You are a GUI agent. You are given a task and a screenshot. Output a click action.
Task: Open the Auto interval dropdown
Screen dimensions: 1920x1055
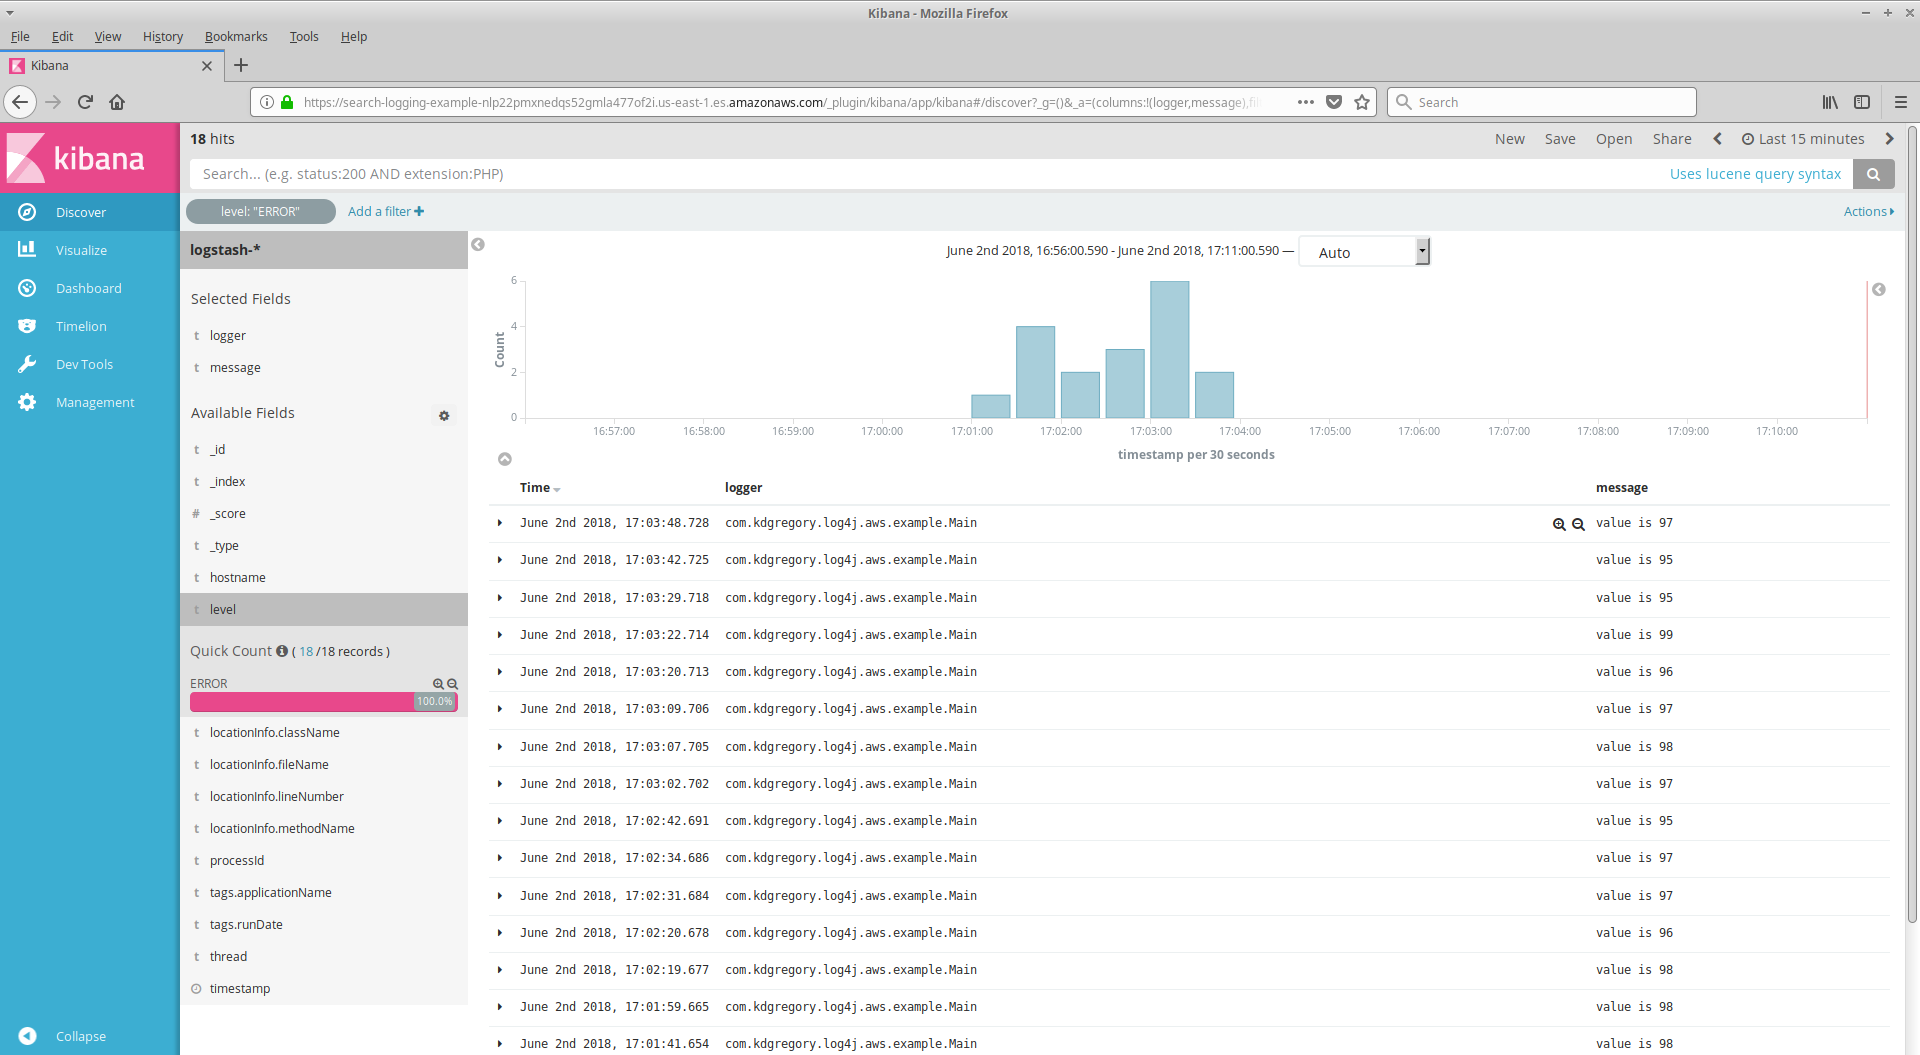click(1364, 252)
